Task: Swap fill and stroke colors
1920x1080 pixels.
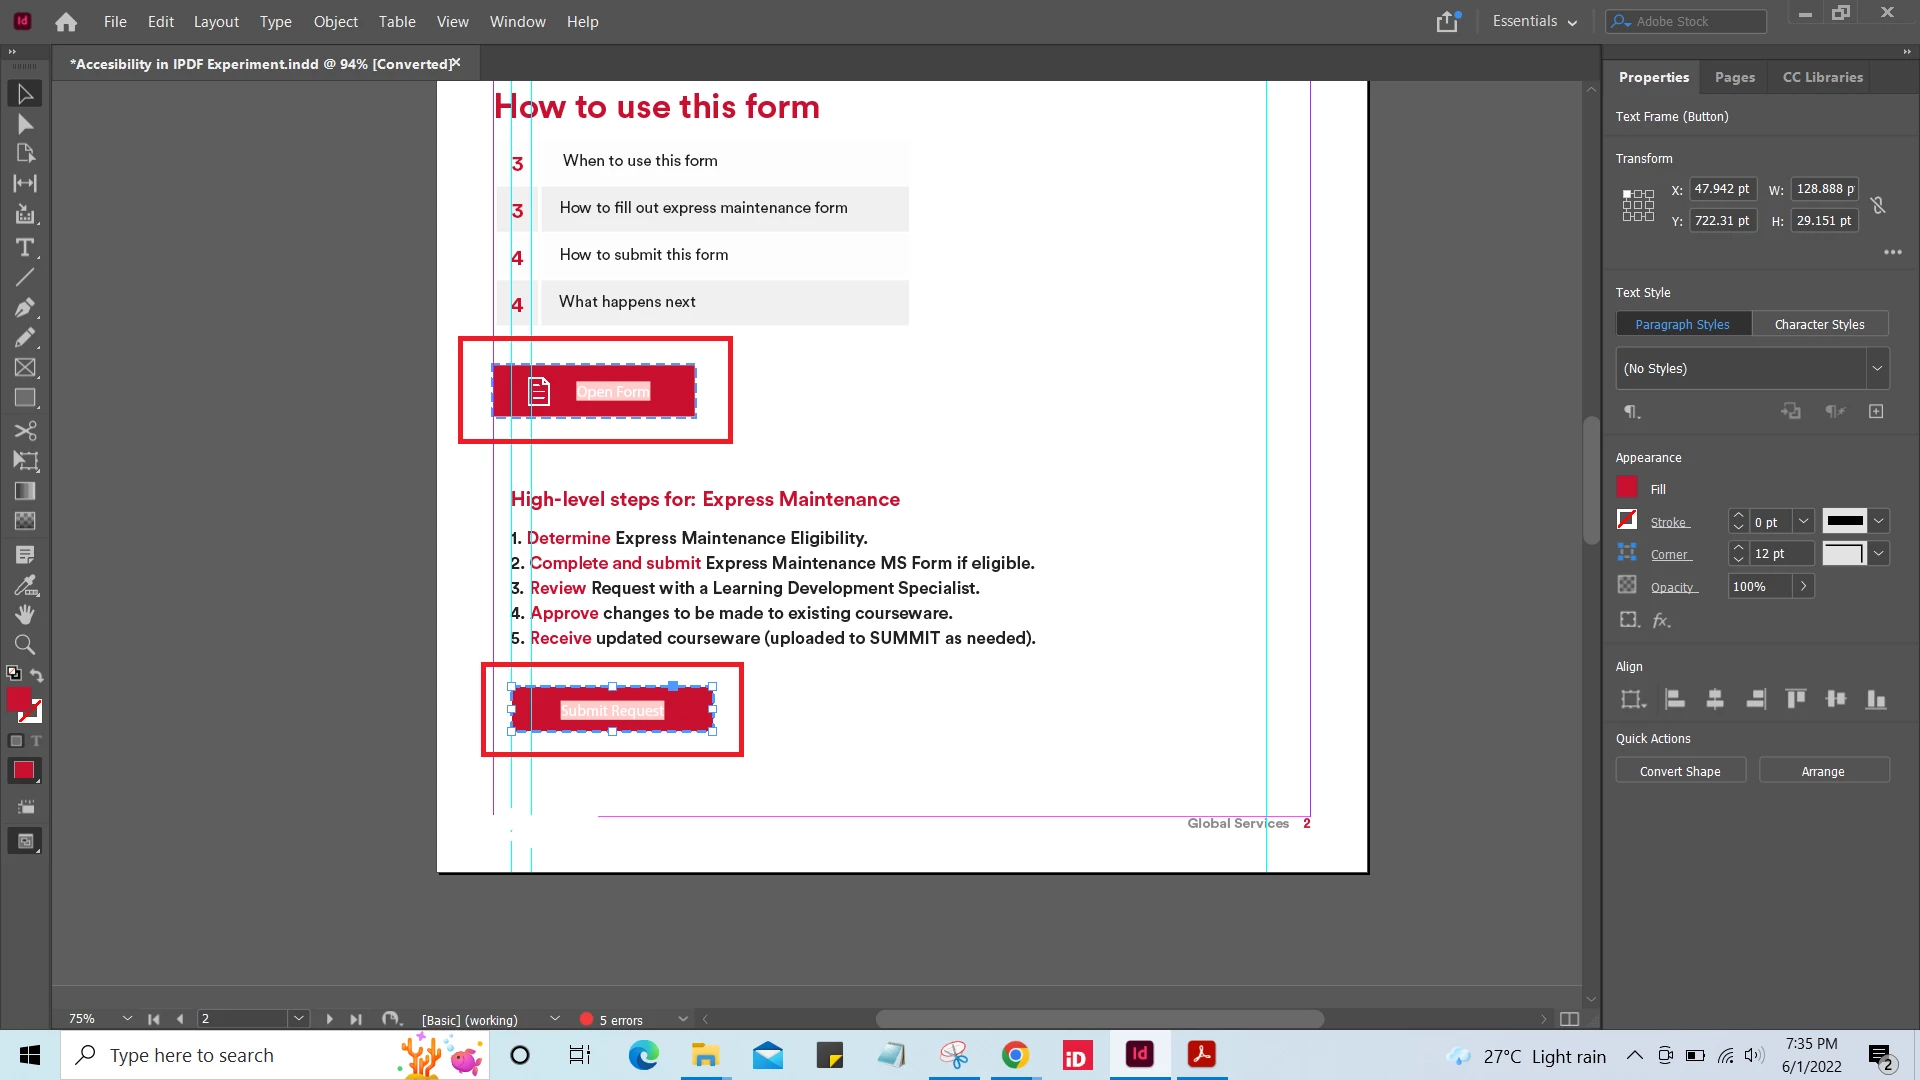Action: coord(37,675)
